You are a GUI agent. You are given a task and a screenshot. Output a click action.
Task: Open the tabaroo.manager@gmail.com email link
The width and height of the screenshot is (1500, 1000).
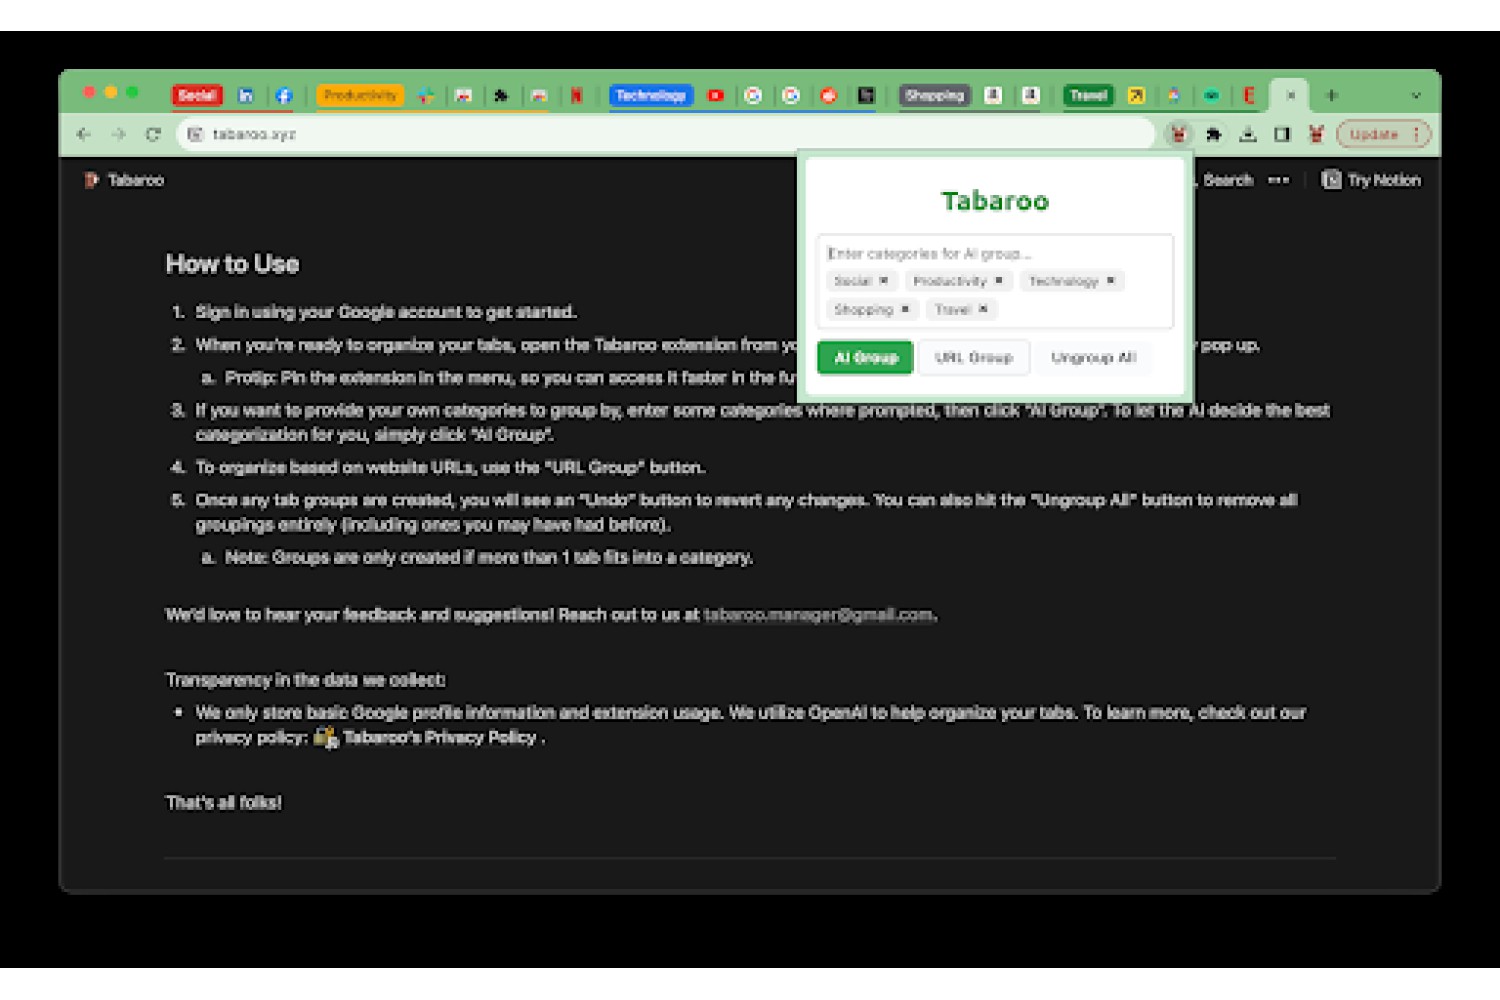(818, 615)
